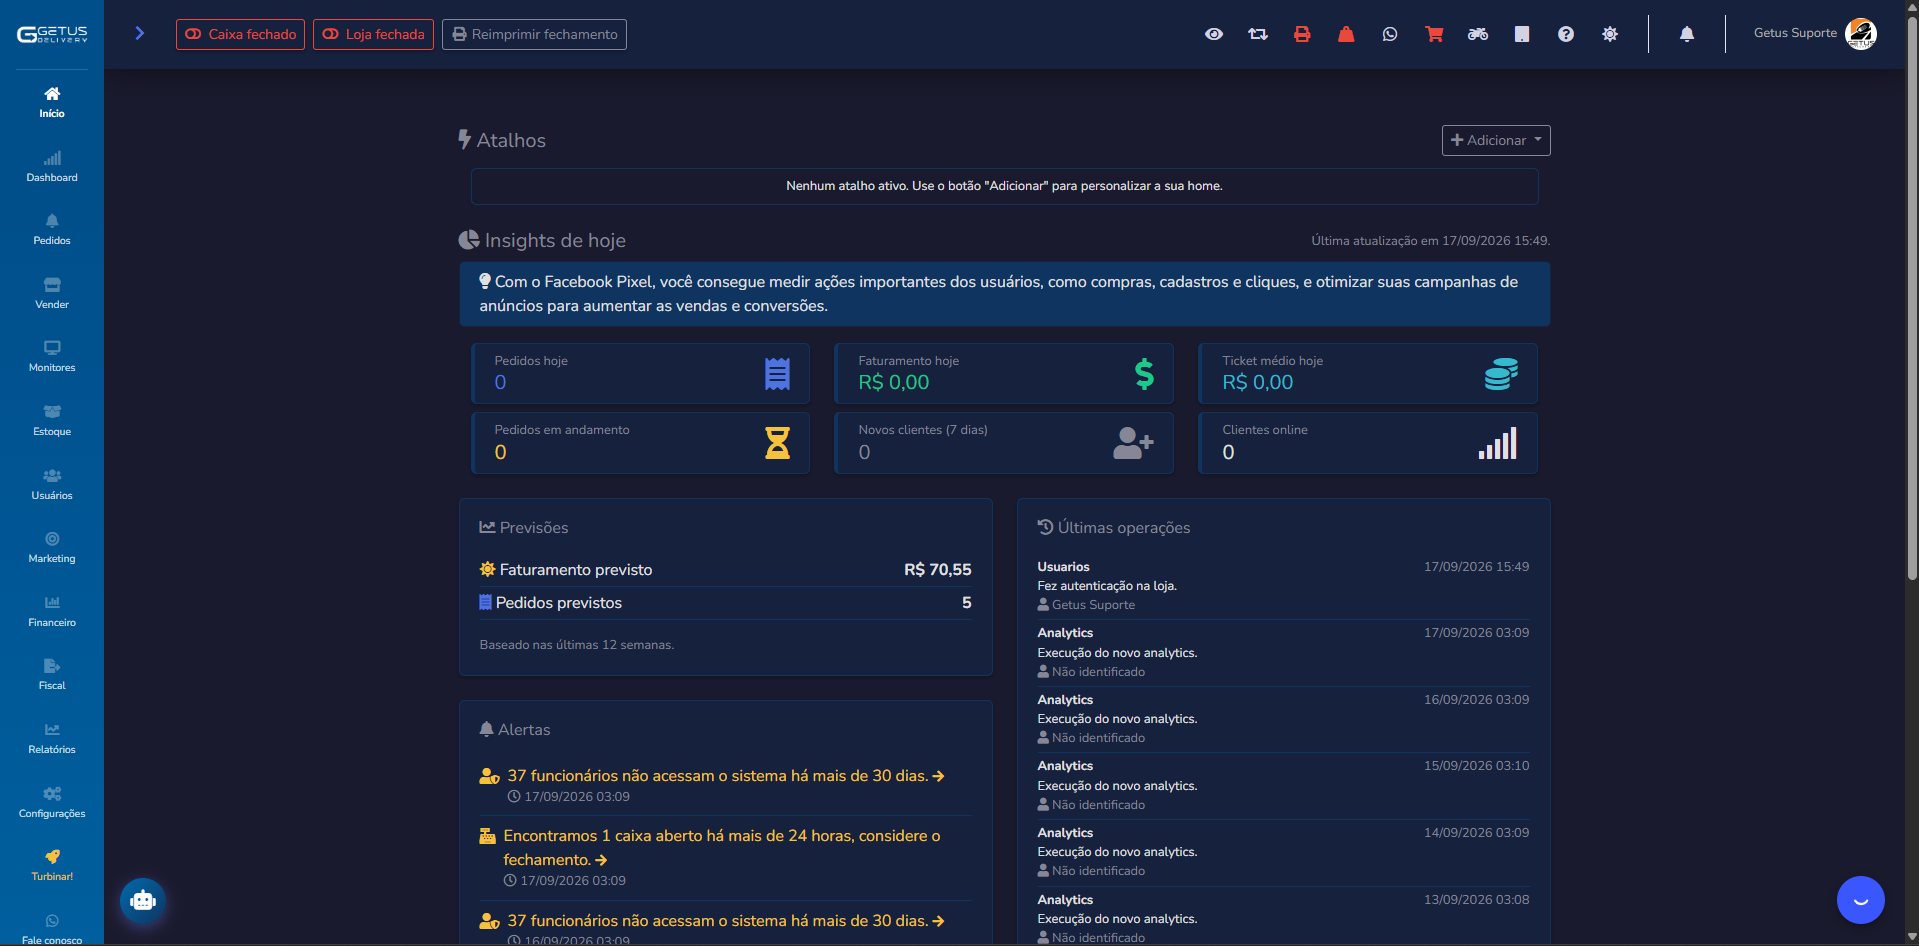Click the retweet arrows icon in toolbar
Screen dimensions: 1919x946
click(1258, 34)
